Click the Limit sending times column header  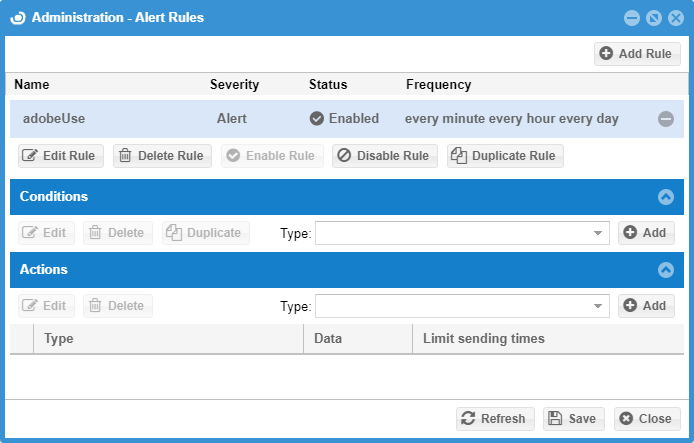pos(484,339)
